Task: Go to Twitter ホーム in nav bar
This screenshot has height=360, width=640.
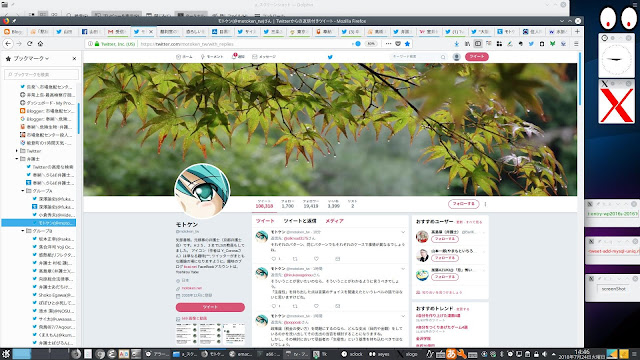Action: [x=184, y=57]
